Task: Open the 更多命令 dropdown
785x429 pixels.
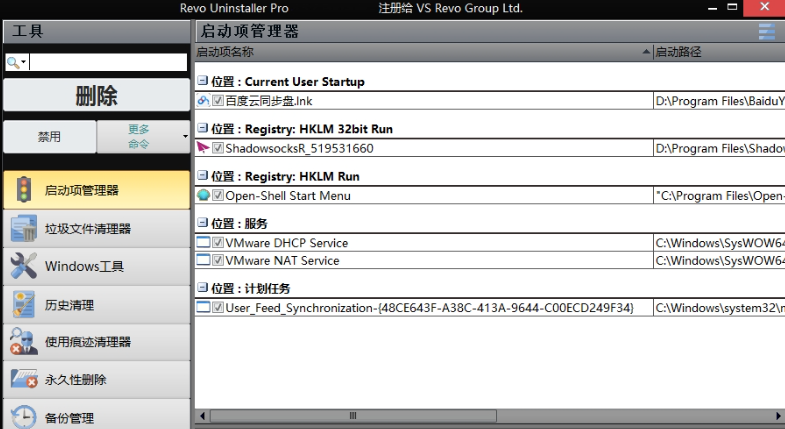Action: click(144, 137)
